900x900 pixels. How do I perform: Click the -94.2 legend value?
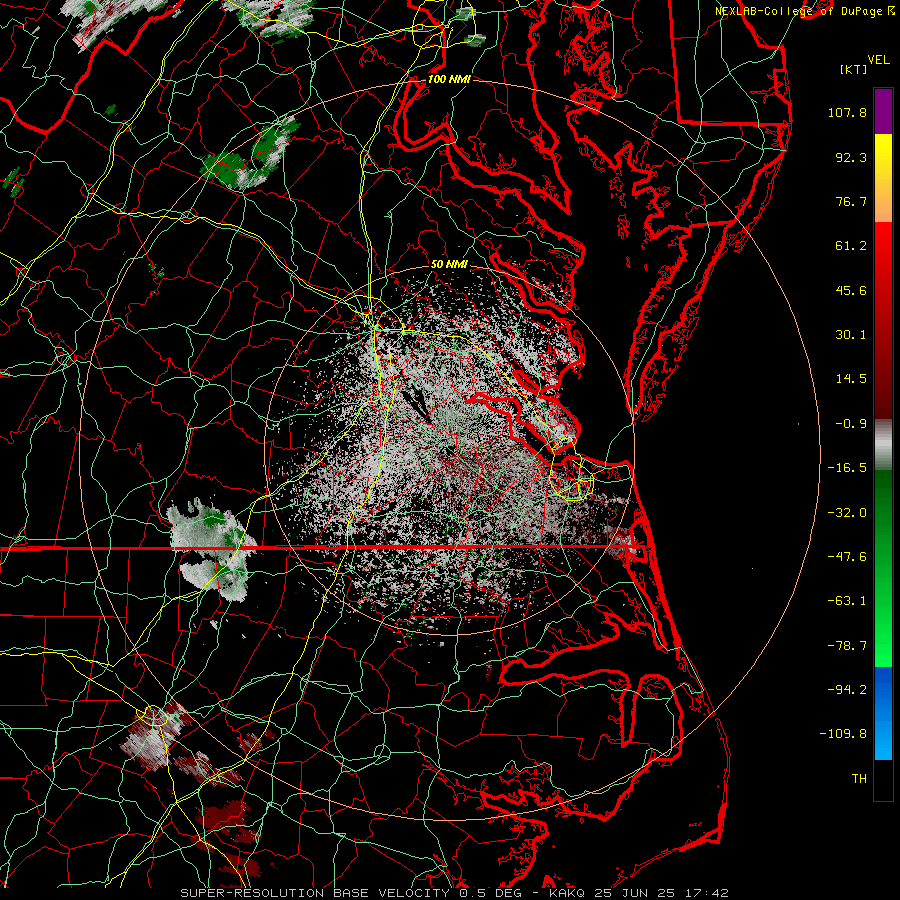pos(847,690)
